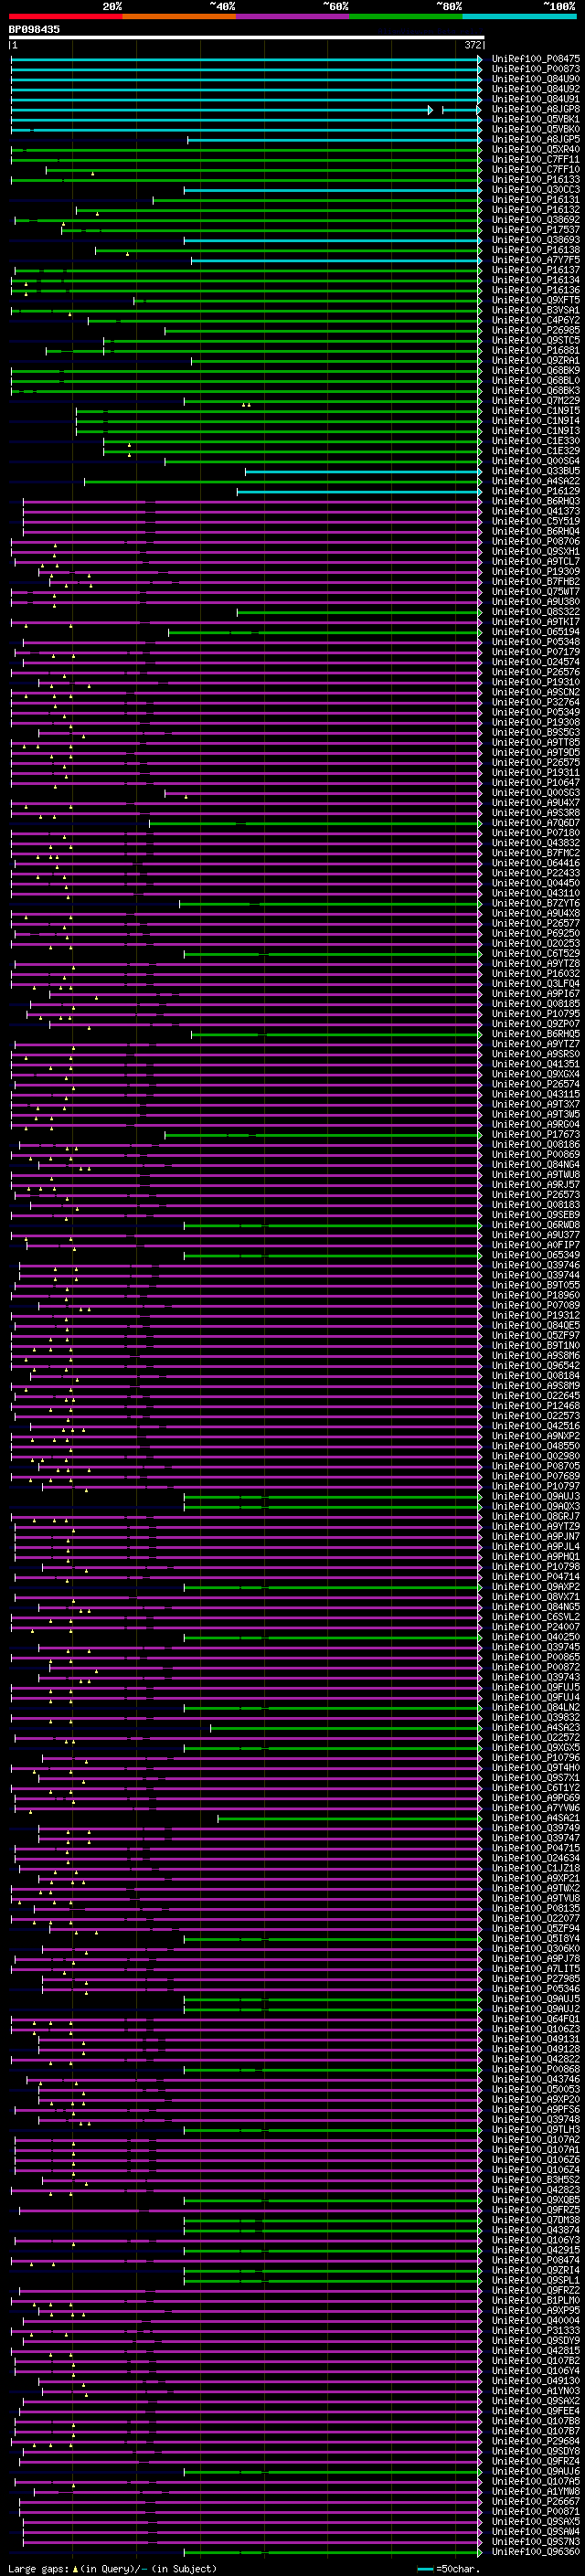Image resolution: width=585 pixels, height=2576 pixels.
Task: Select the UniRef100_P07179 label
Action: (535, 652)
